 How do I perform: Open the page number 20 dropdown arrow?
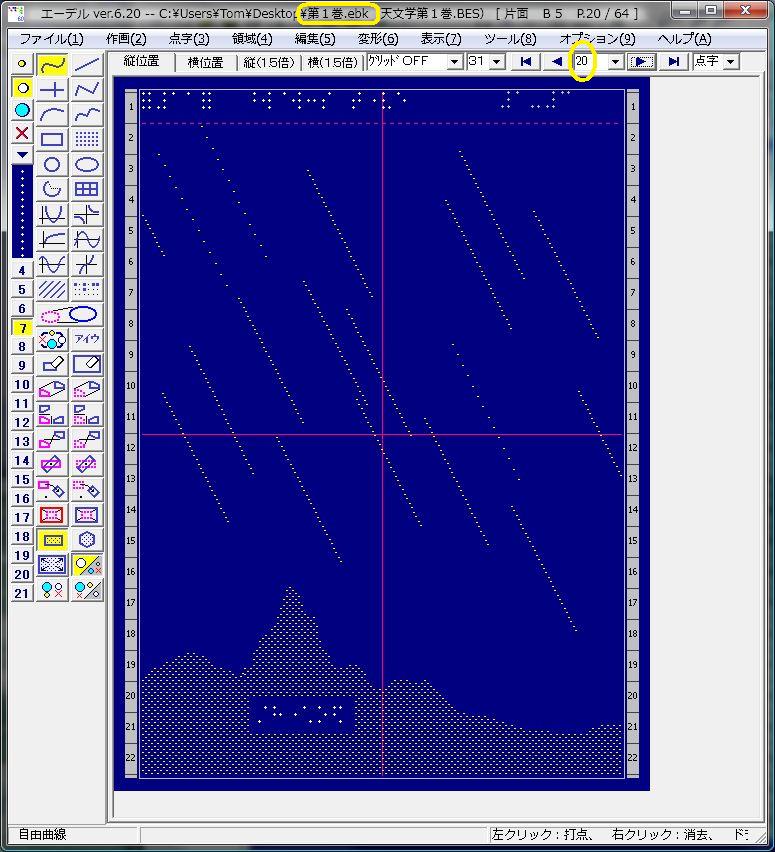pos(615,62)
